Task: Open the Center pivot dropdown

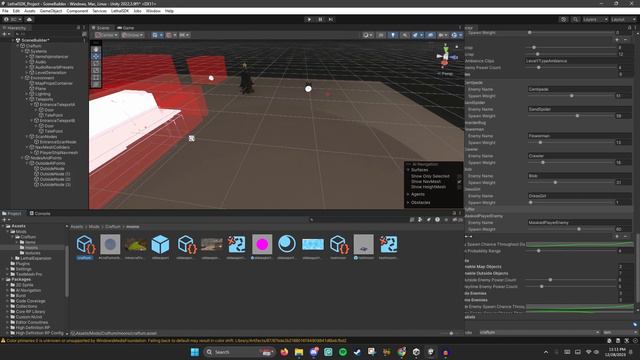Action: click(x=106, y=35)
